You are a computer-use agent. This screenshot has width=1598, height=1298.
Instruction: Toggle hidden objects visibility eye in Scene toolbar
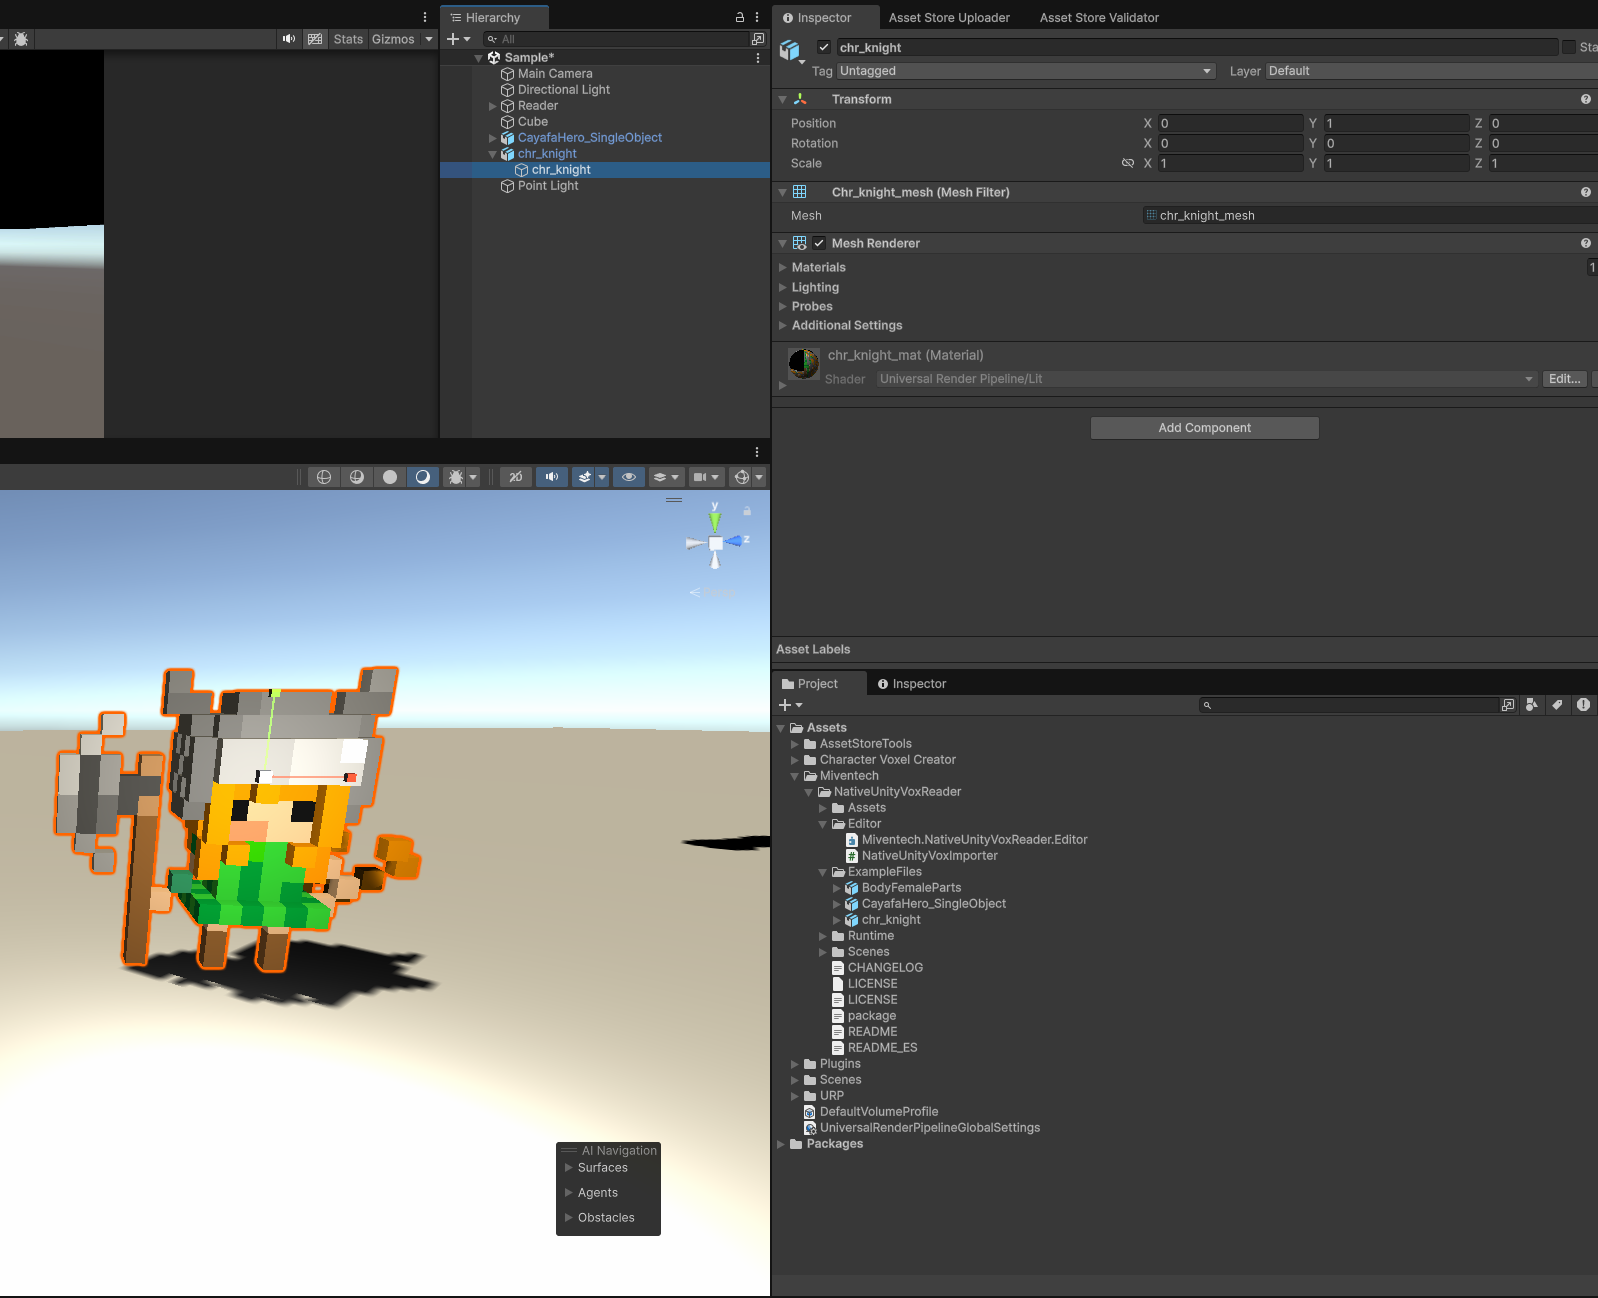pos(629,477)
